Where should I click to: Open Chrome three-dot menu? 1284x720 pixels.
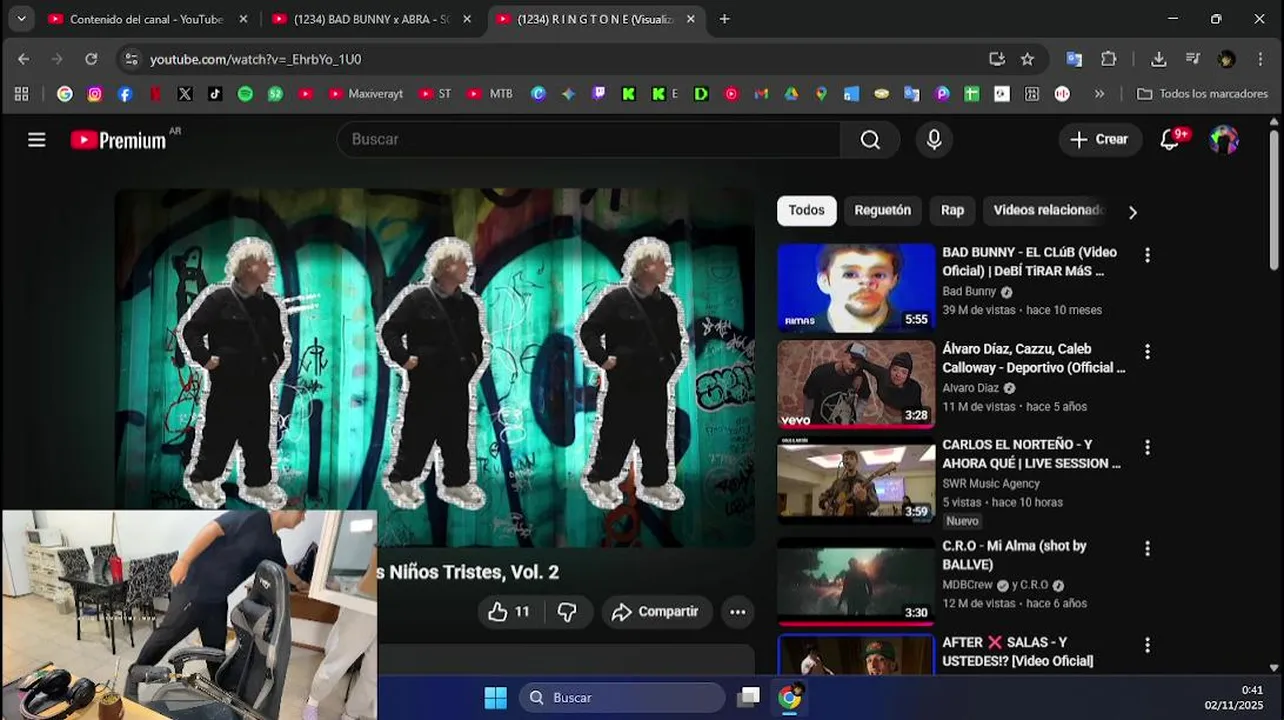[1259, 59]
